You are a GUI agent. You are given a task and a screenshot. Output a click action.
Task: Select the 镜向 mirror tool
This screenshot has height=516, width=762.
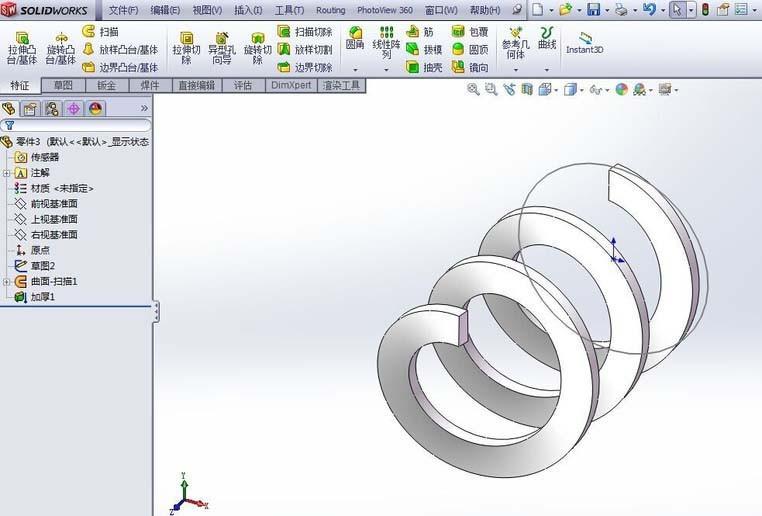pos(469,67)
